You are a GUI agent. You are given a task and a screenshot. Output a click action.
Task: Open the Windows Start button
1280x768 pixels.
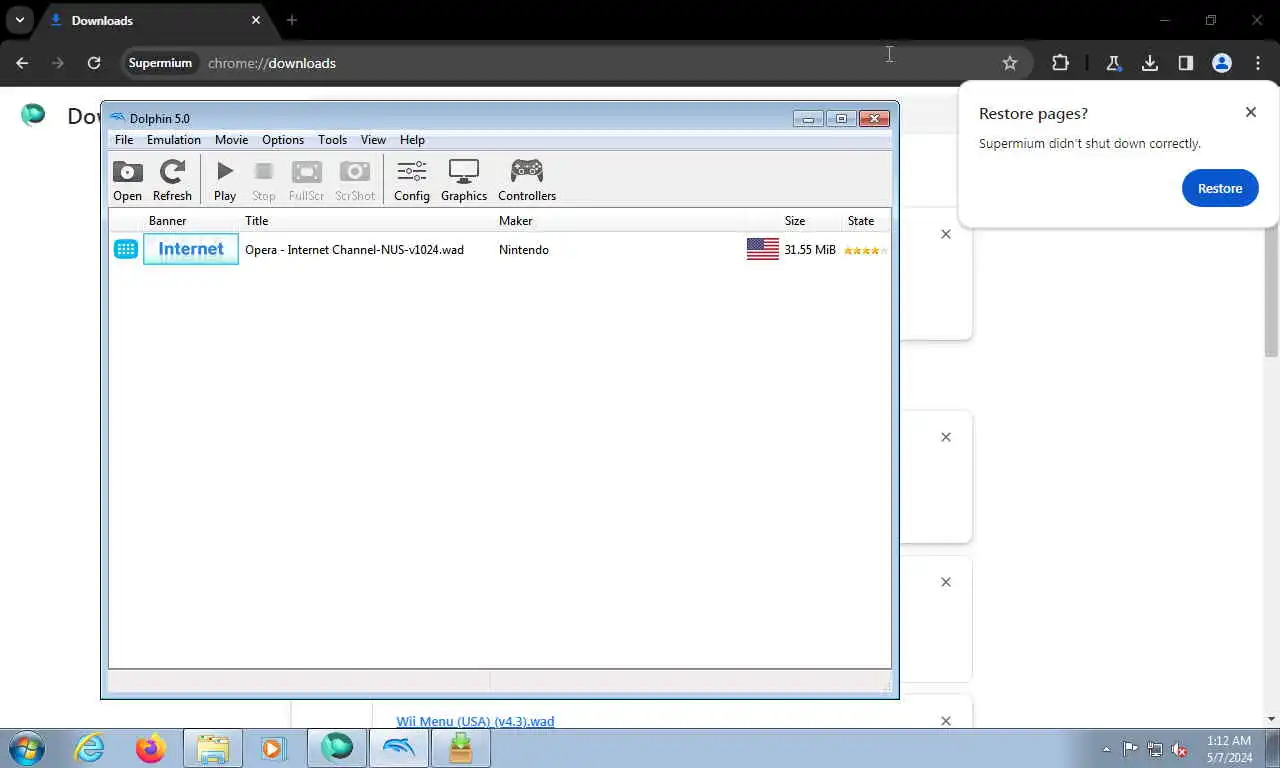pyautogui.click(x=27, y=748)
